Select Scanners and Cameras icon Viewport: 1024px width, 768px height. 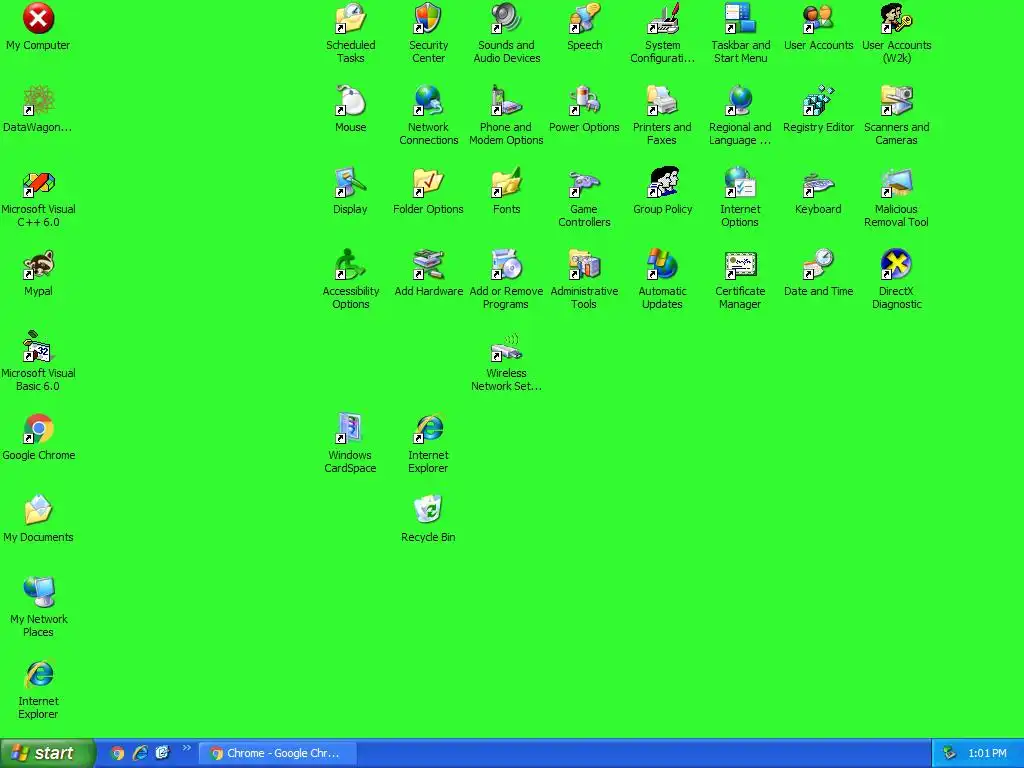click(x=896, y=101)
